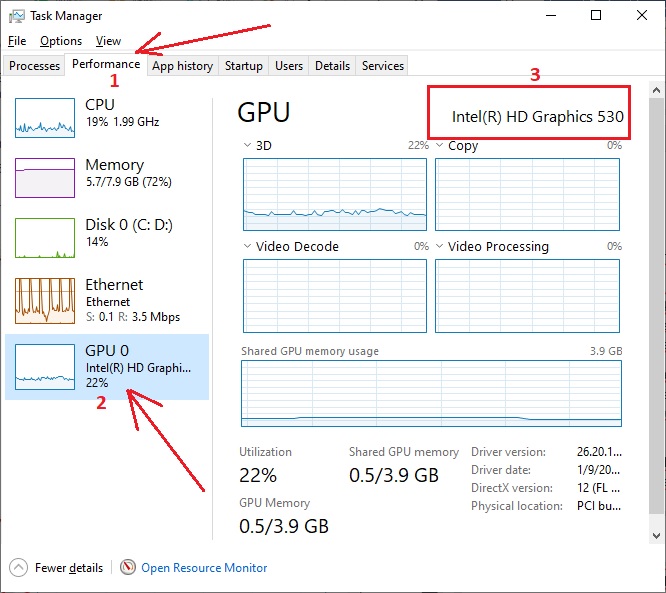
Task: Open the Copy engine dropdown chevron
Action: [440, 145]
